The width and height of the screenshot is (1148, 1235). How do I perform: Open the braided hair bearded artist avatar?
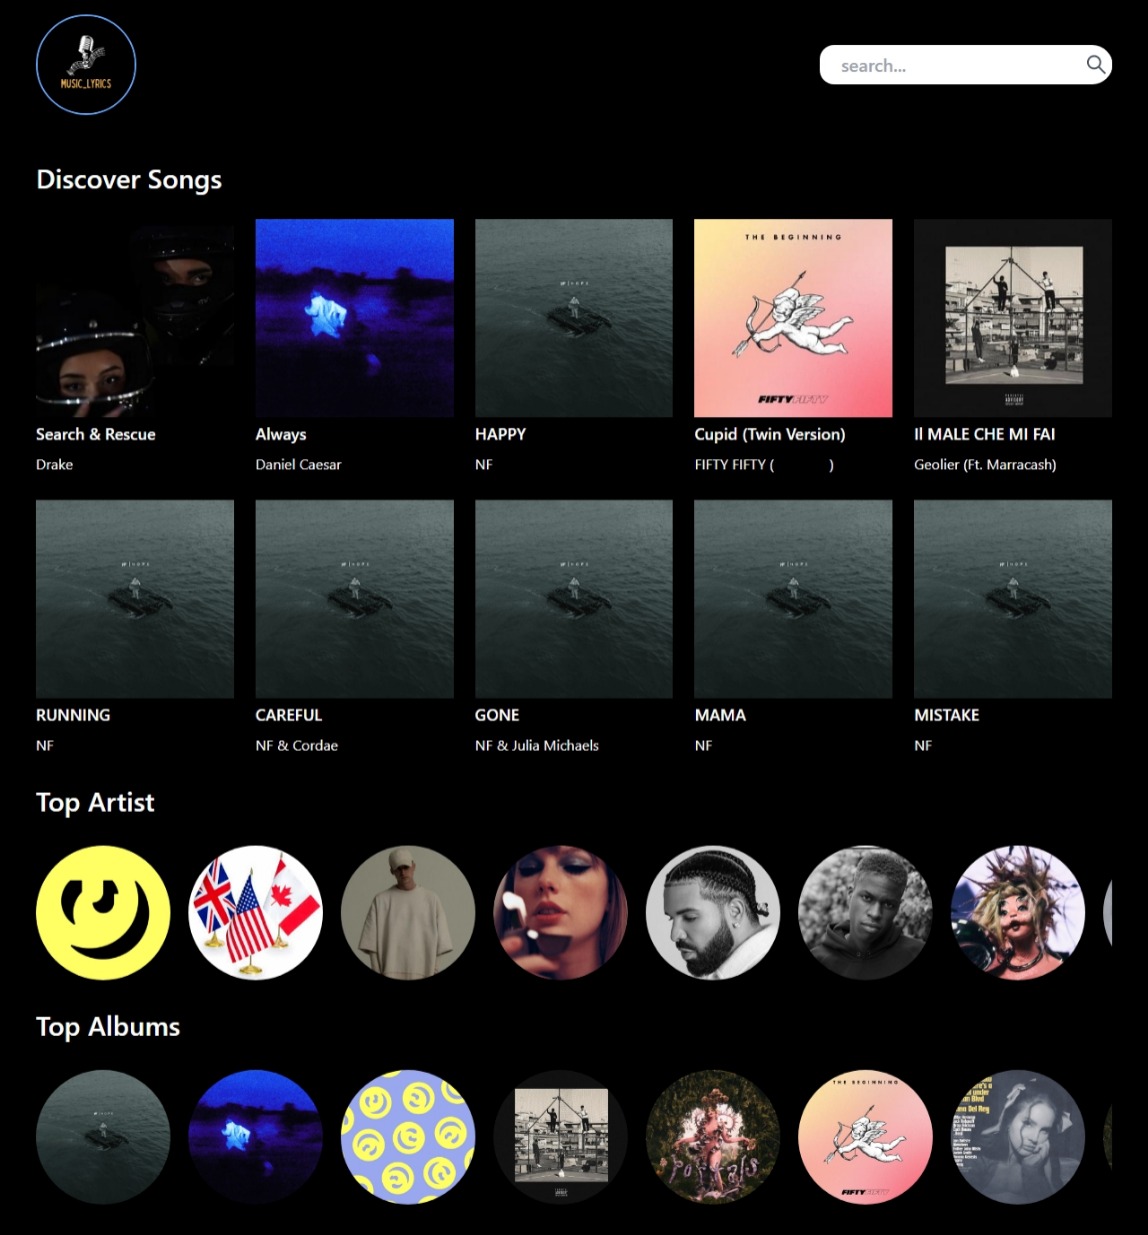click(x=713, y=913)
